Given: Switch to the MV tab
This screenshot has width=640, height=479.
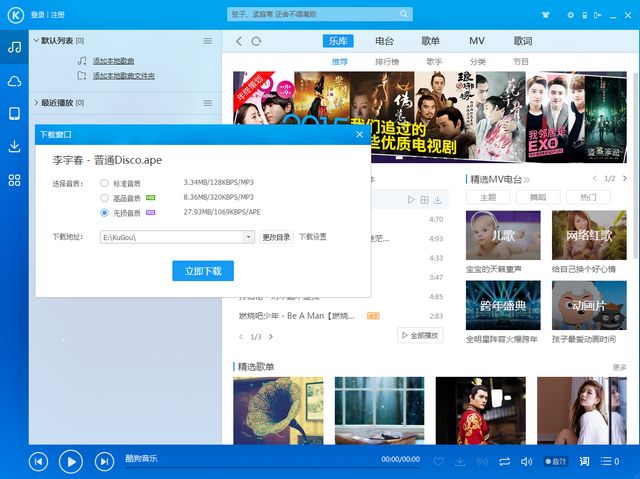Looking at the screenshot, I should pyautogui.click(x=477, y=41).
